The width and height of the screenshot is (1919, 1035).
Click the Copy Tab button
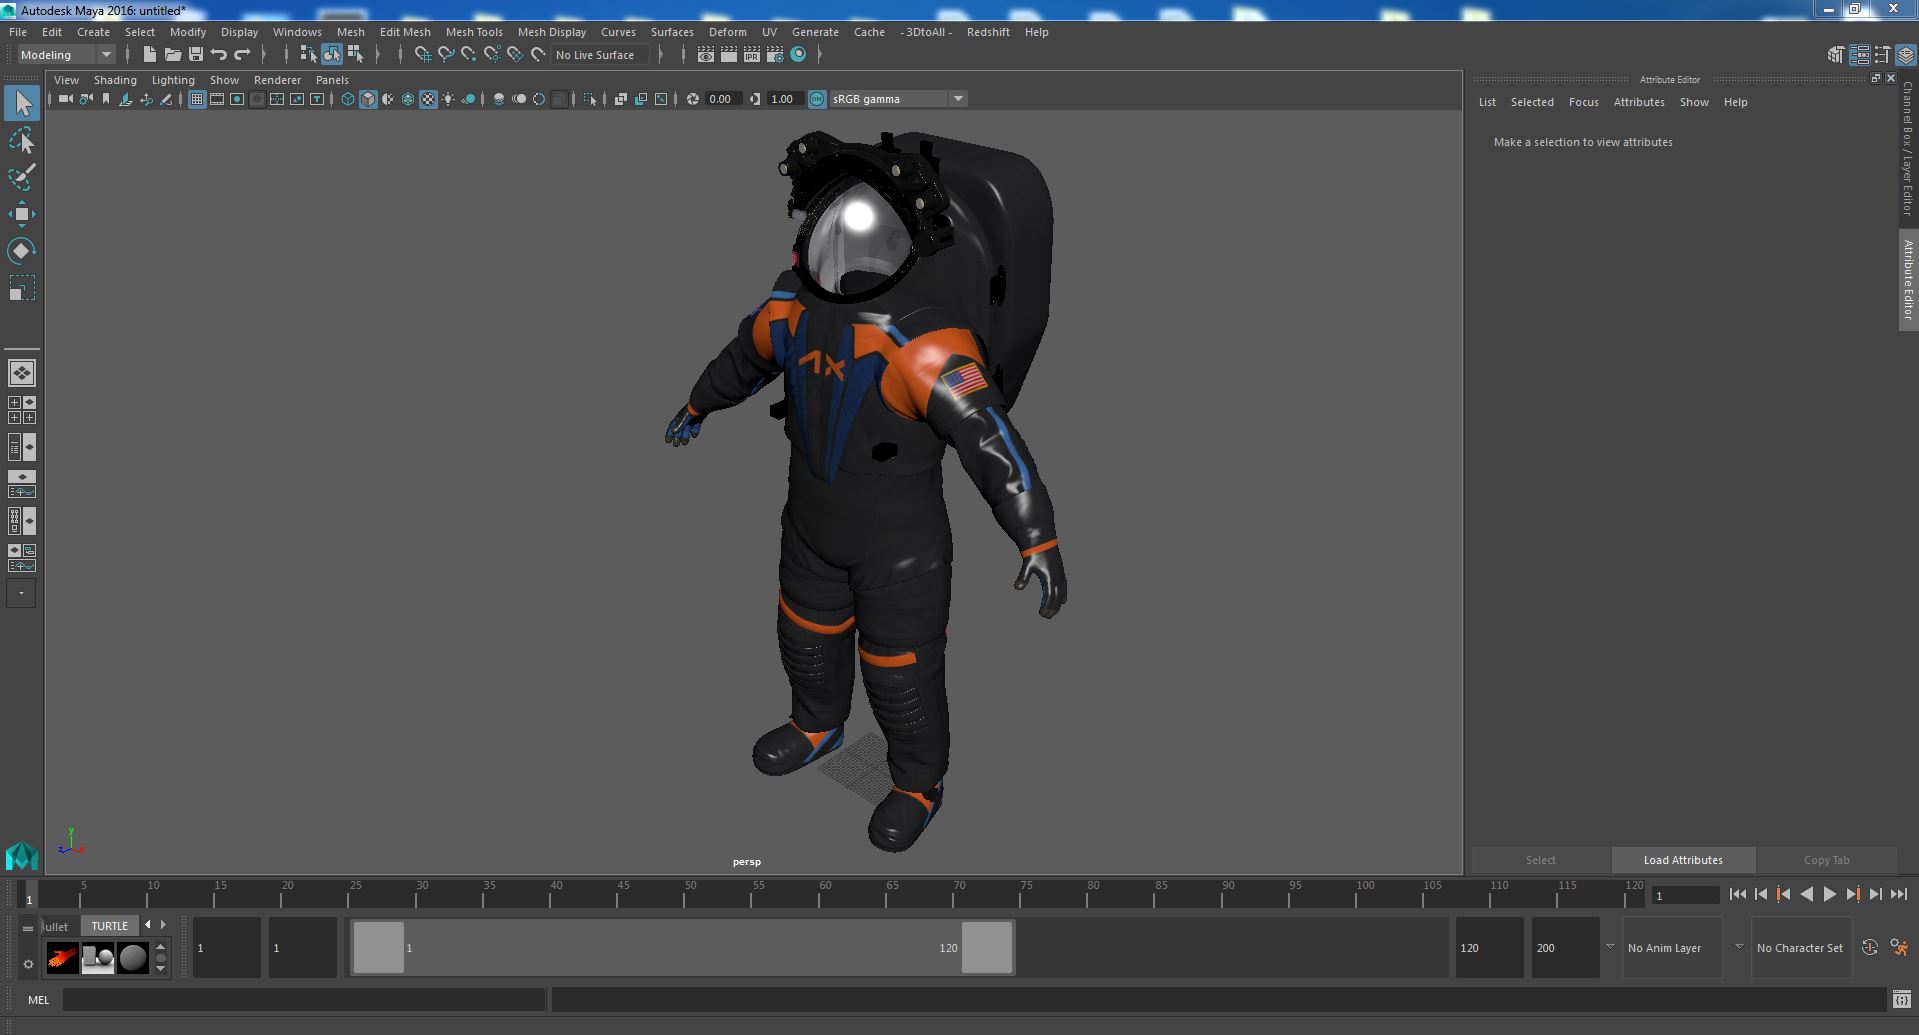1826,860
